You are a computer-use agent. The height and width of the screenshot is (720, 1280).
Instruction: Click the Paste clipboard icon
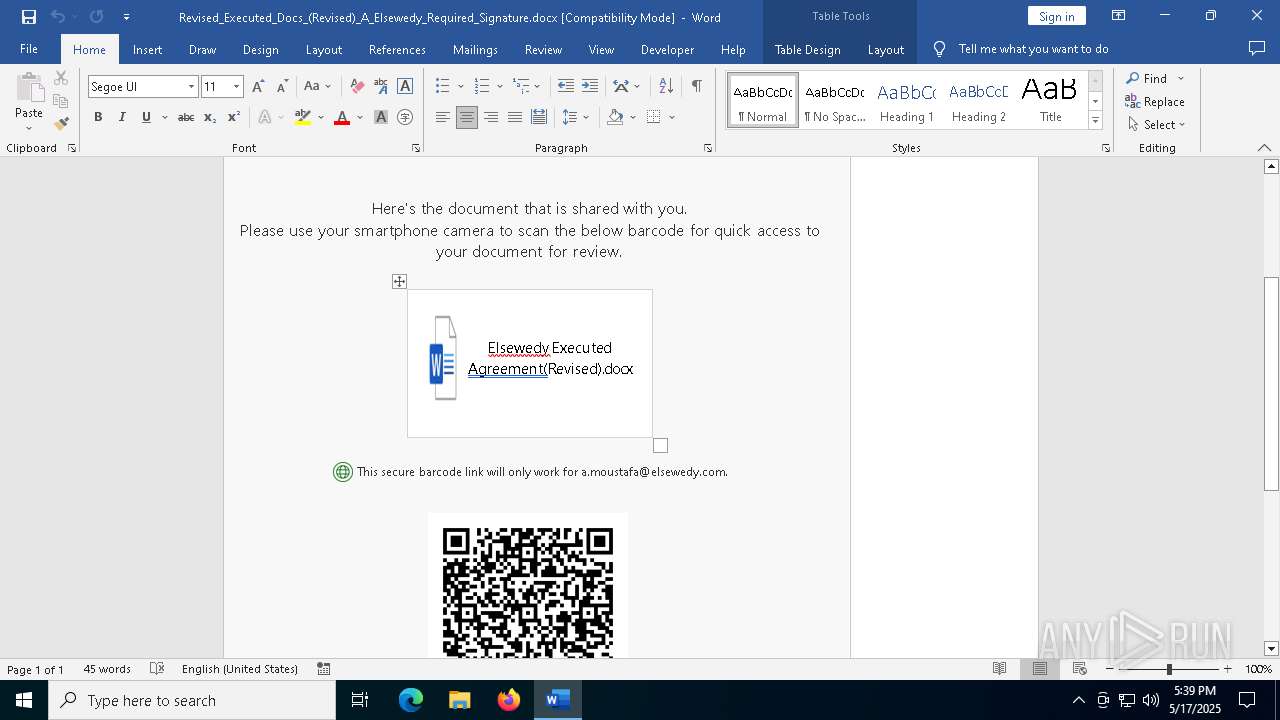(29, 86)
